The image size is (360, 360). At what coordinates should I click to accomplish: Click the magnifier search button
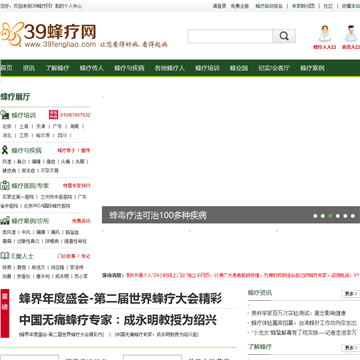coord(284,36)
